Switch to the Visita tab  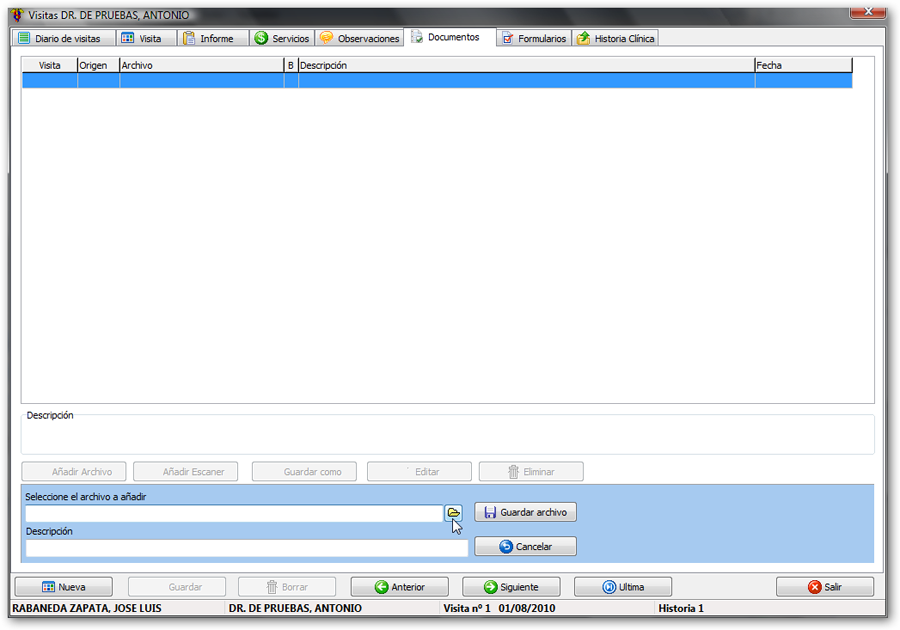141,38
